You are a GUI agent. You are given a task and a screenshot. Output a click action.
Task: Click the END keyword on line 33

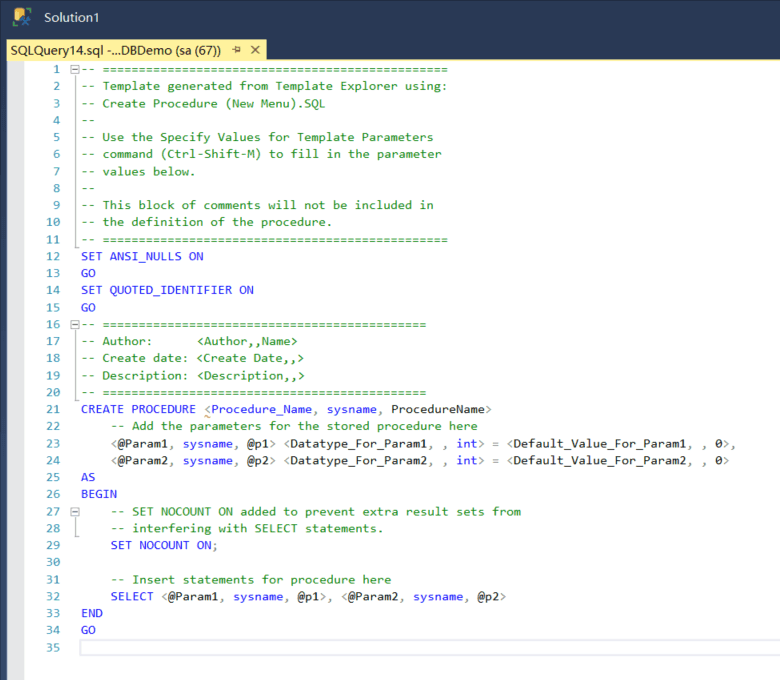click(x=92, y=613)
